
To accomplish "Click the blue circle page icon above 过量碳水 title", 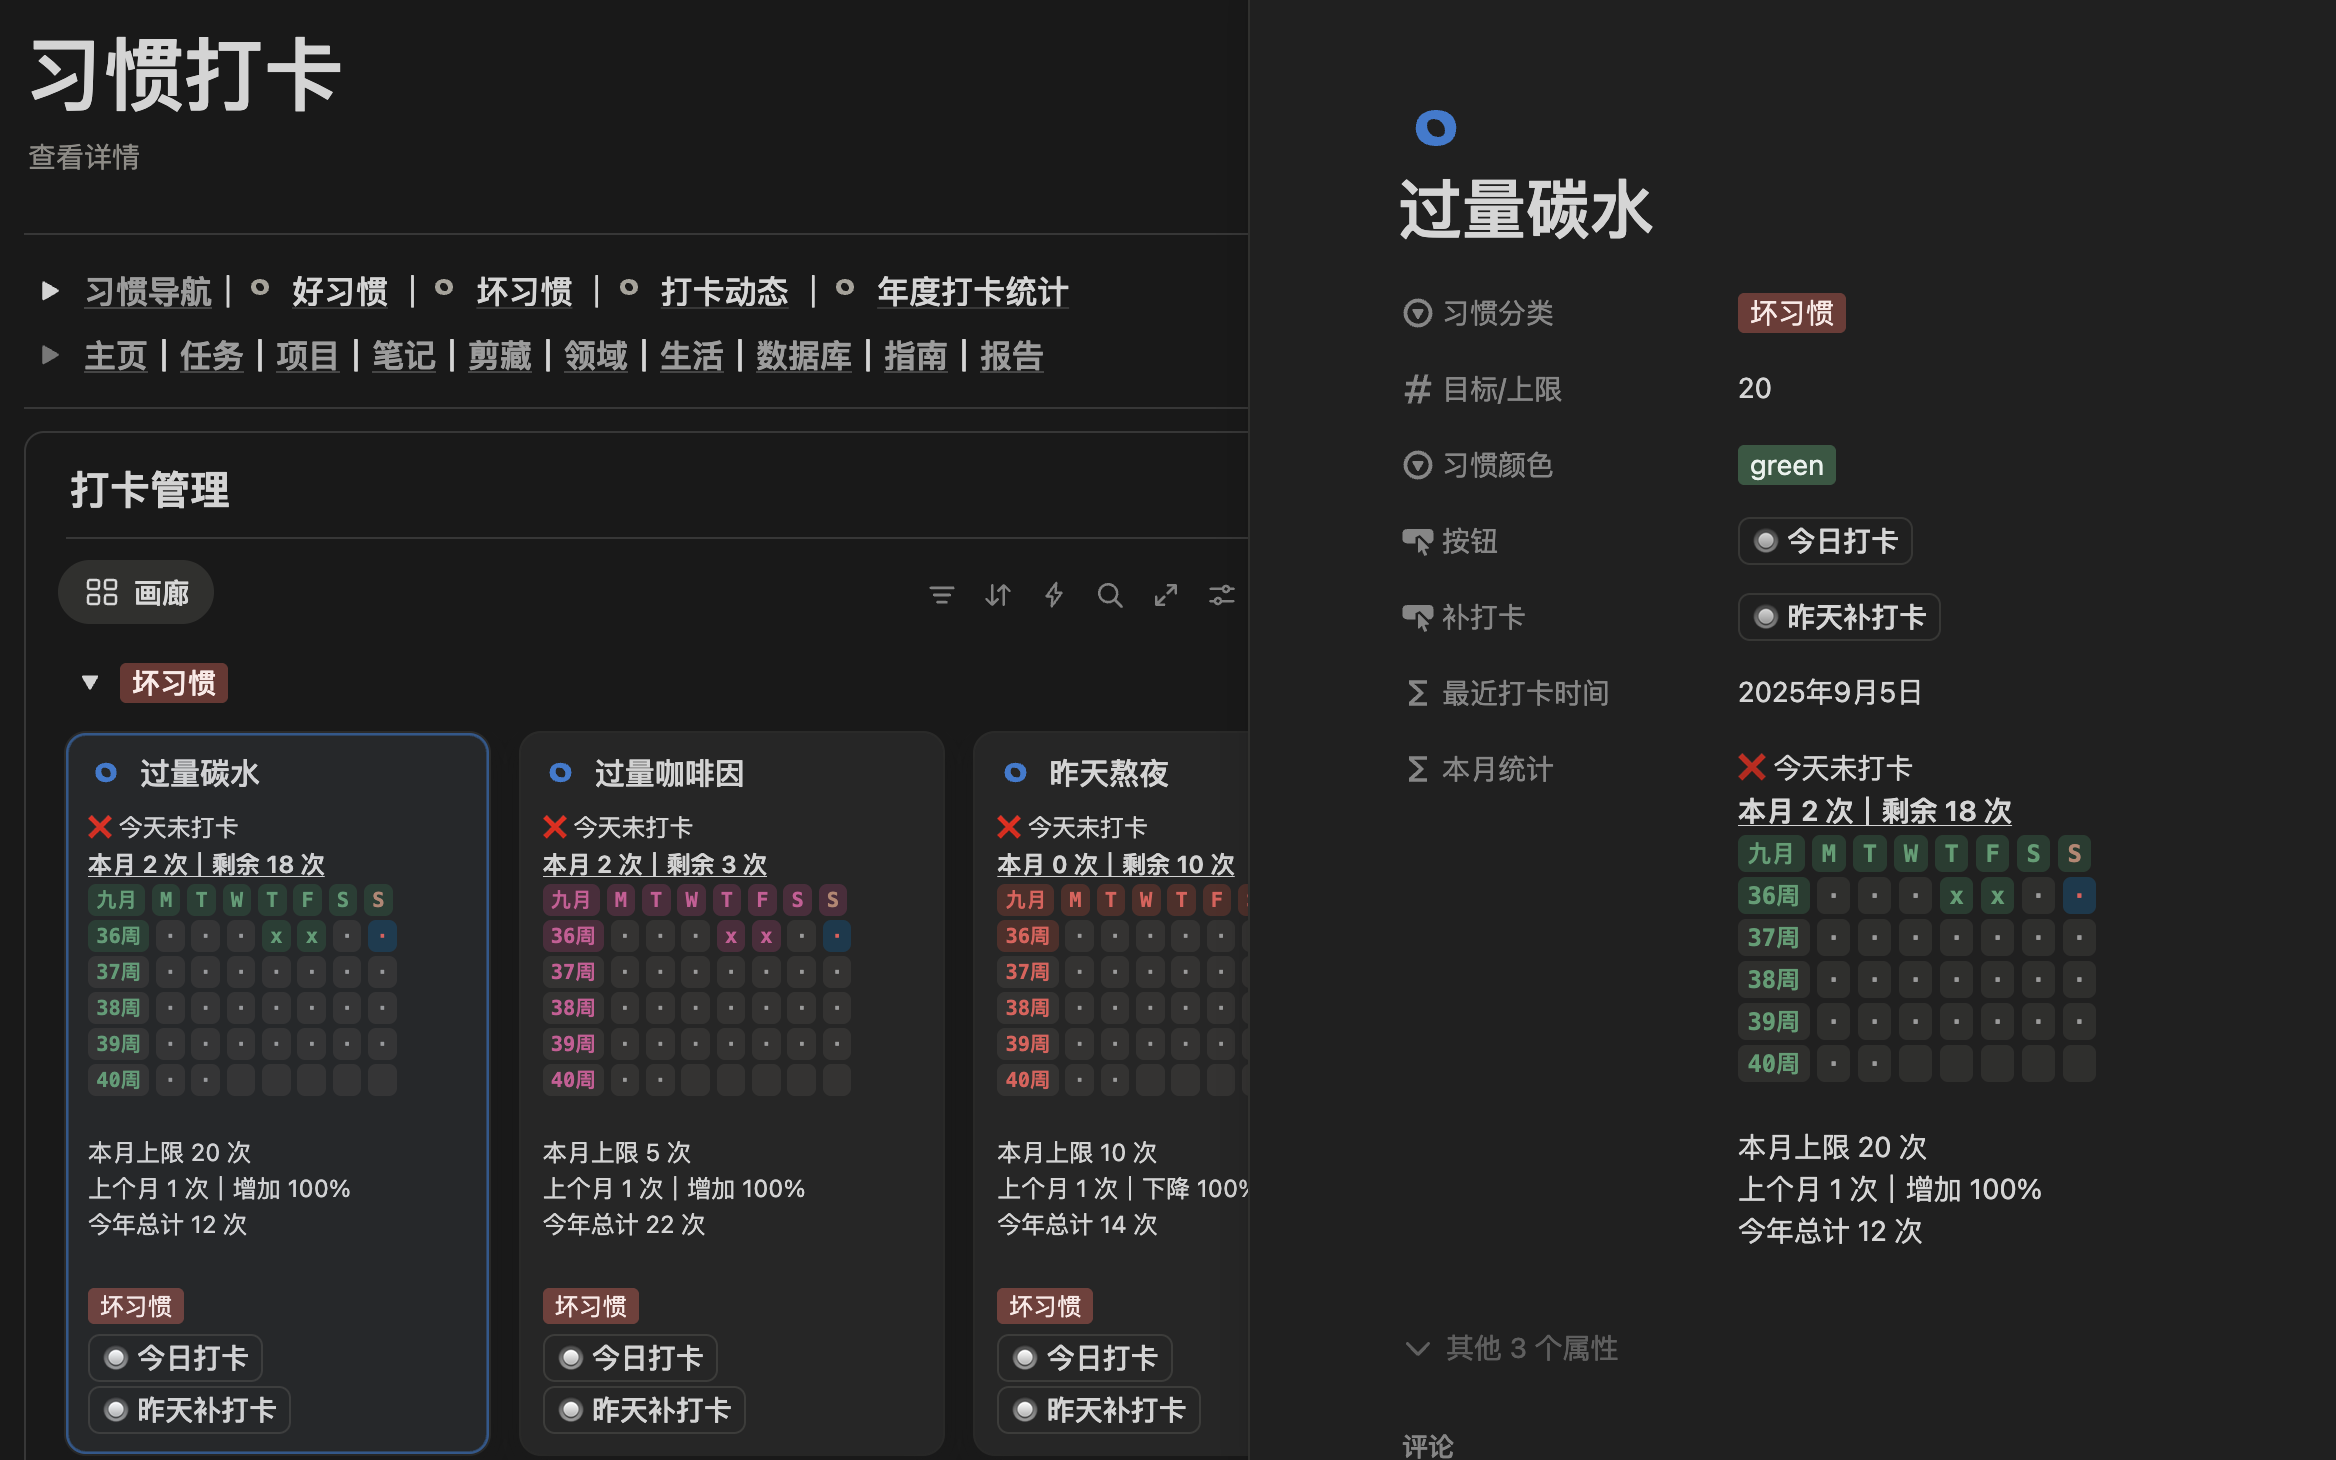I will (1435, 128).
